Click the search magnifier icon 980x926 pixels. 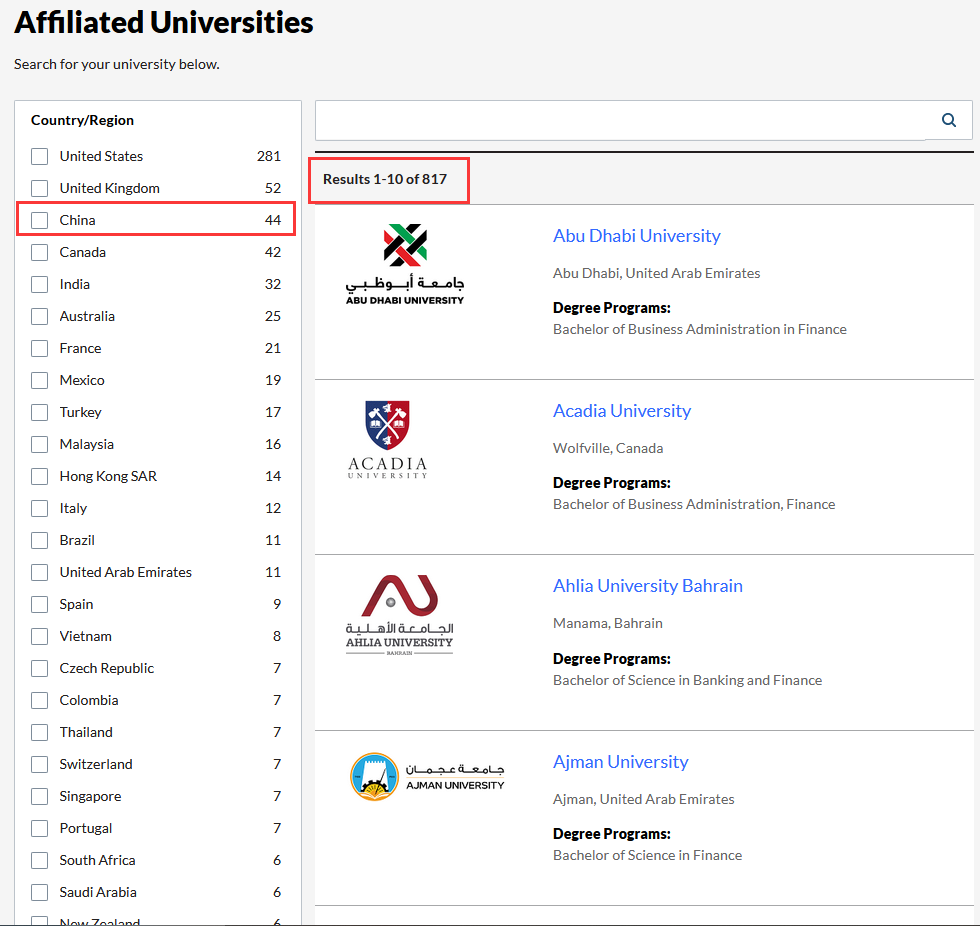948,120
